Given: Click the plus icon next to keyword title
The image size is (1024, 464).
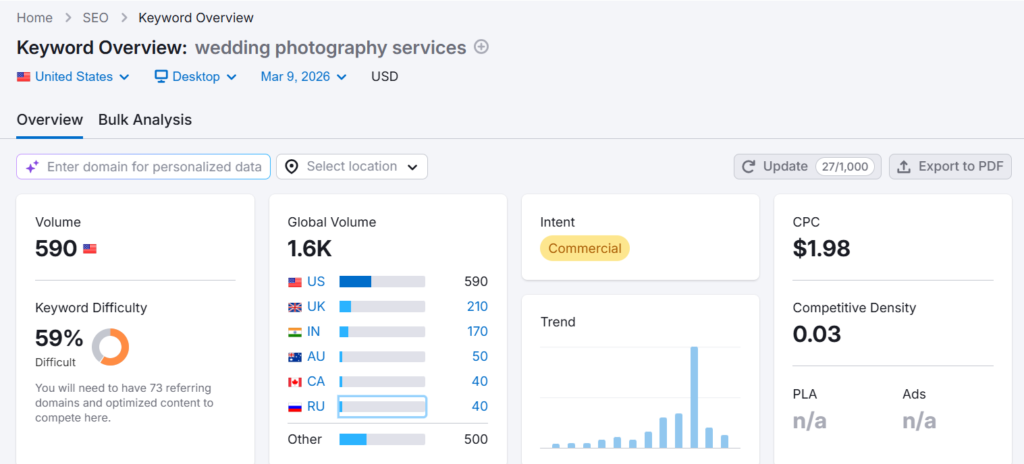Looking at the screenshot, I should tap(482, 47).
